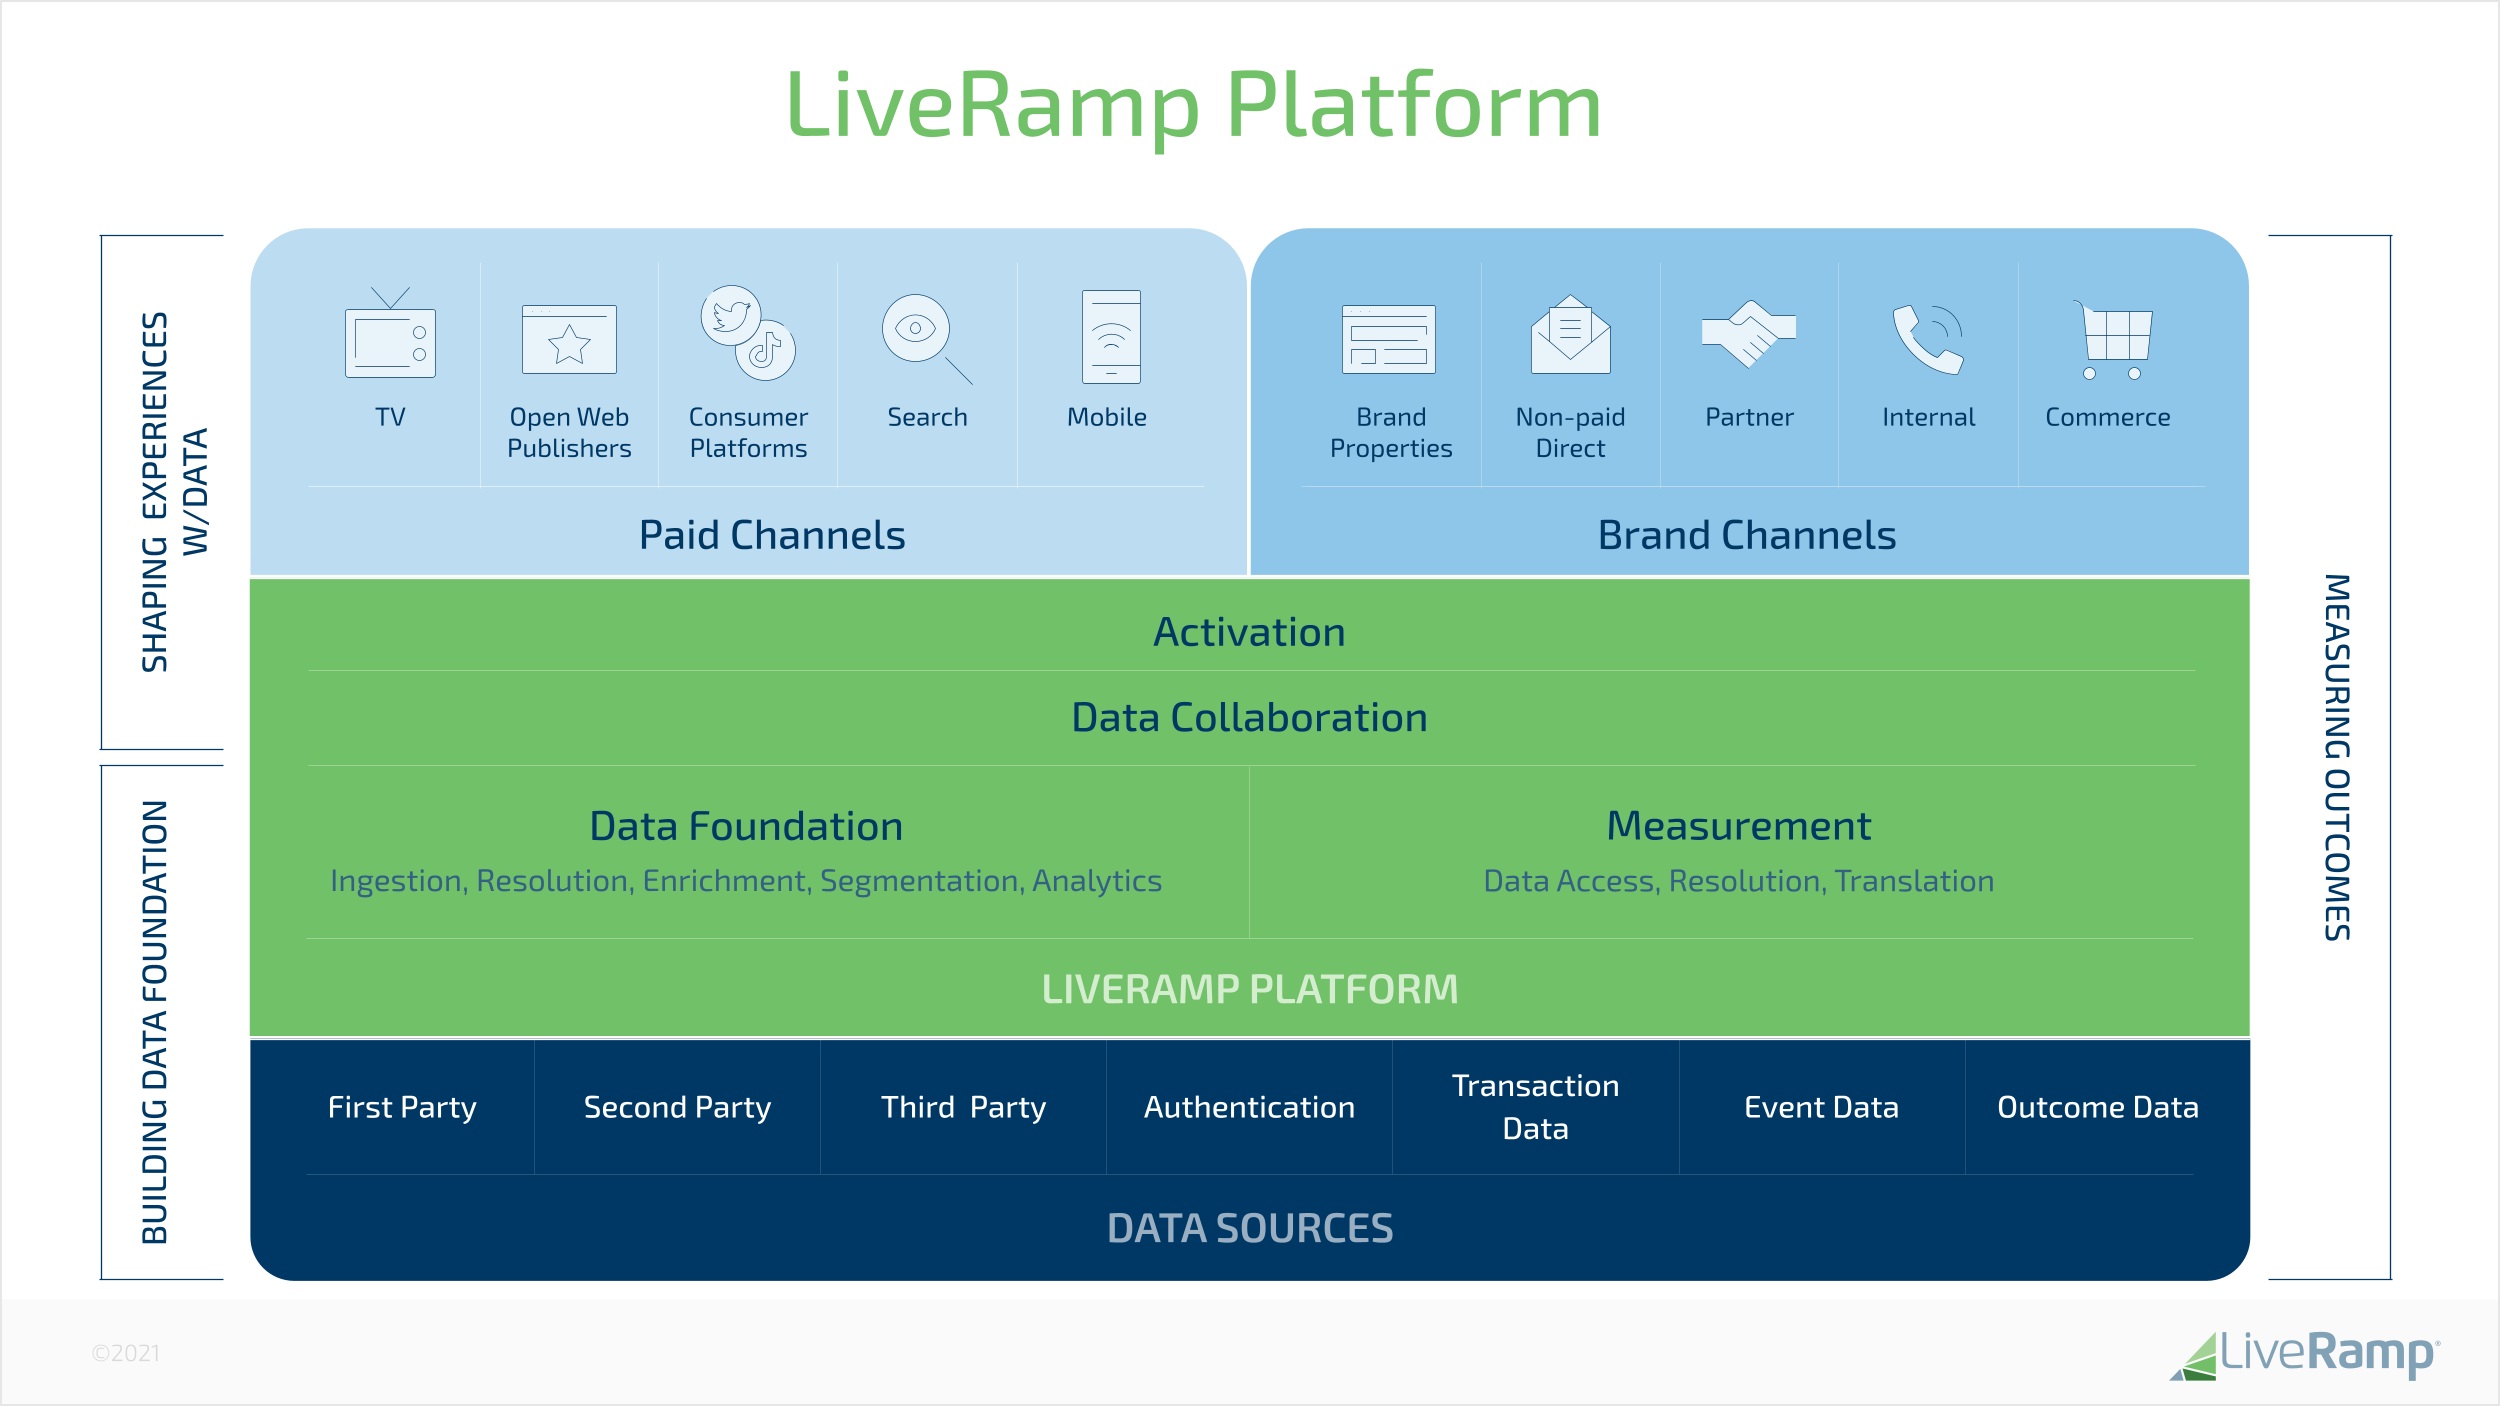
Task: Select the First Party data source
Action: [x=403, y=1108]
